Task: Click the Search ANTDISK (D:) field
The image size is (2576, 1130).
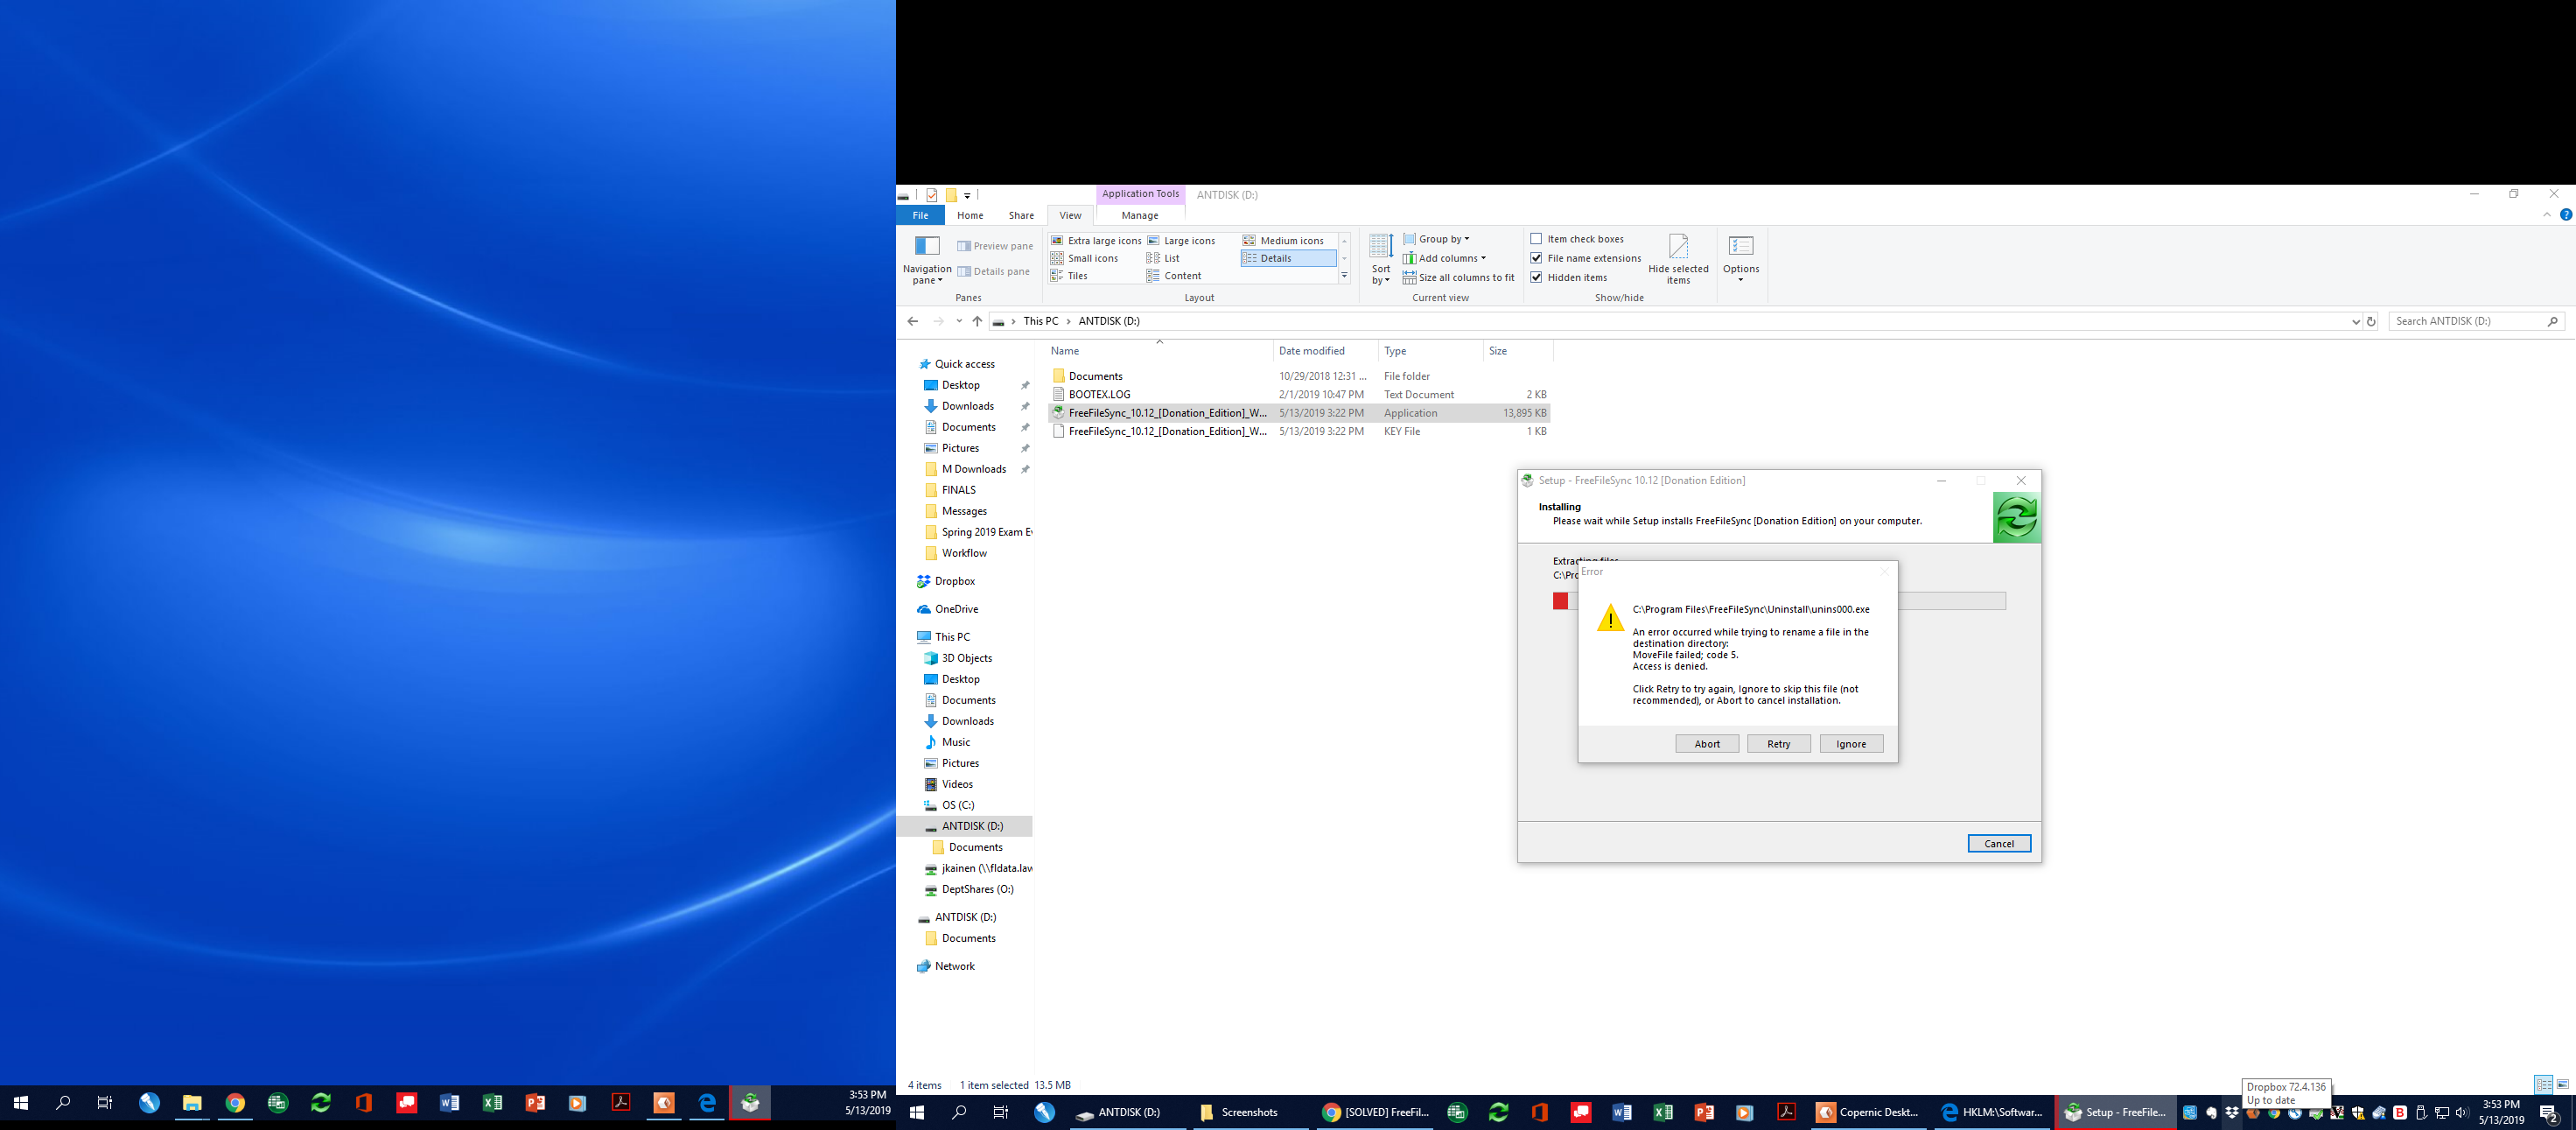Action: [x=2476, y=321]
